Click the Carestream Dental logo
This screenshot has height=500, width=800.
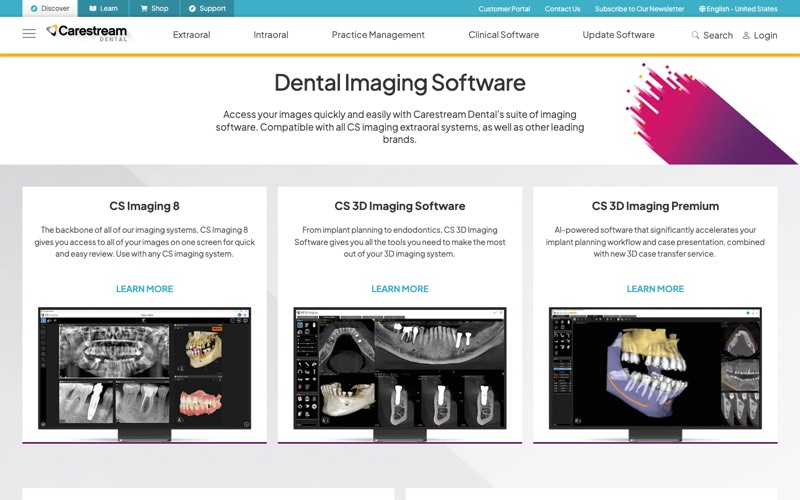[87, 33]
